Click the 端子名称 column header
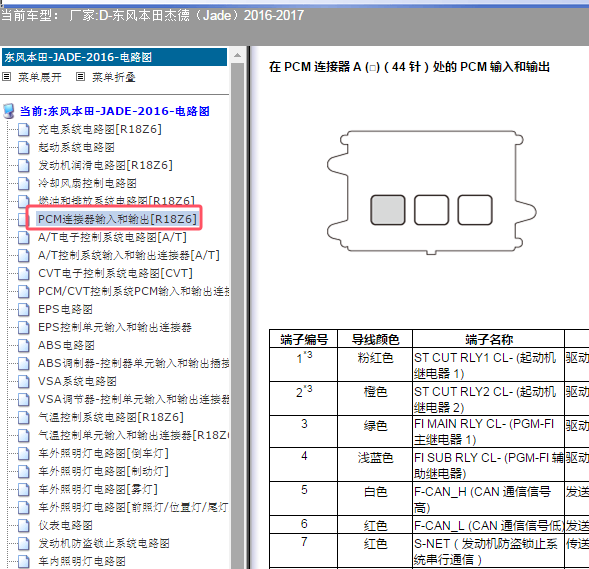Screen dimensions: 589x569 tap(489, 339)
